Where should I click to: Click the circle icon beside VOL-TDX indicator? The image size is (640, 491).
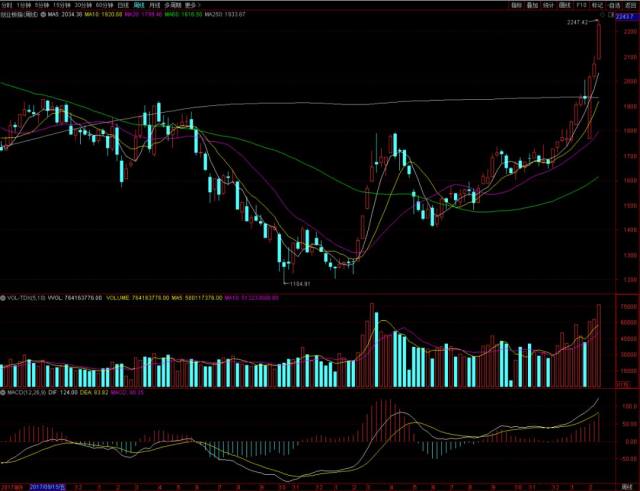[x=3, y=297]
